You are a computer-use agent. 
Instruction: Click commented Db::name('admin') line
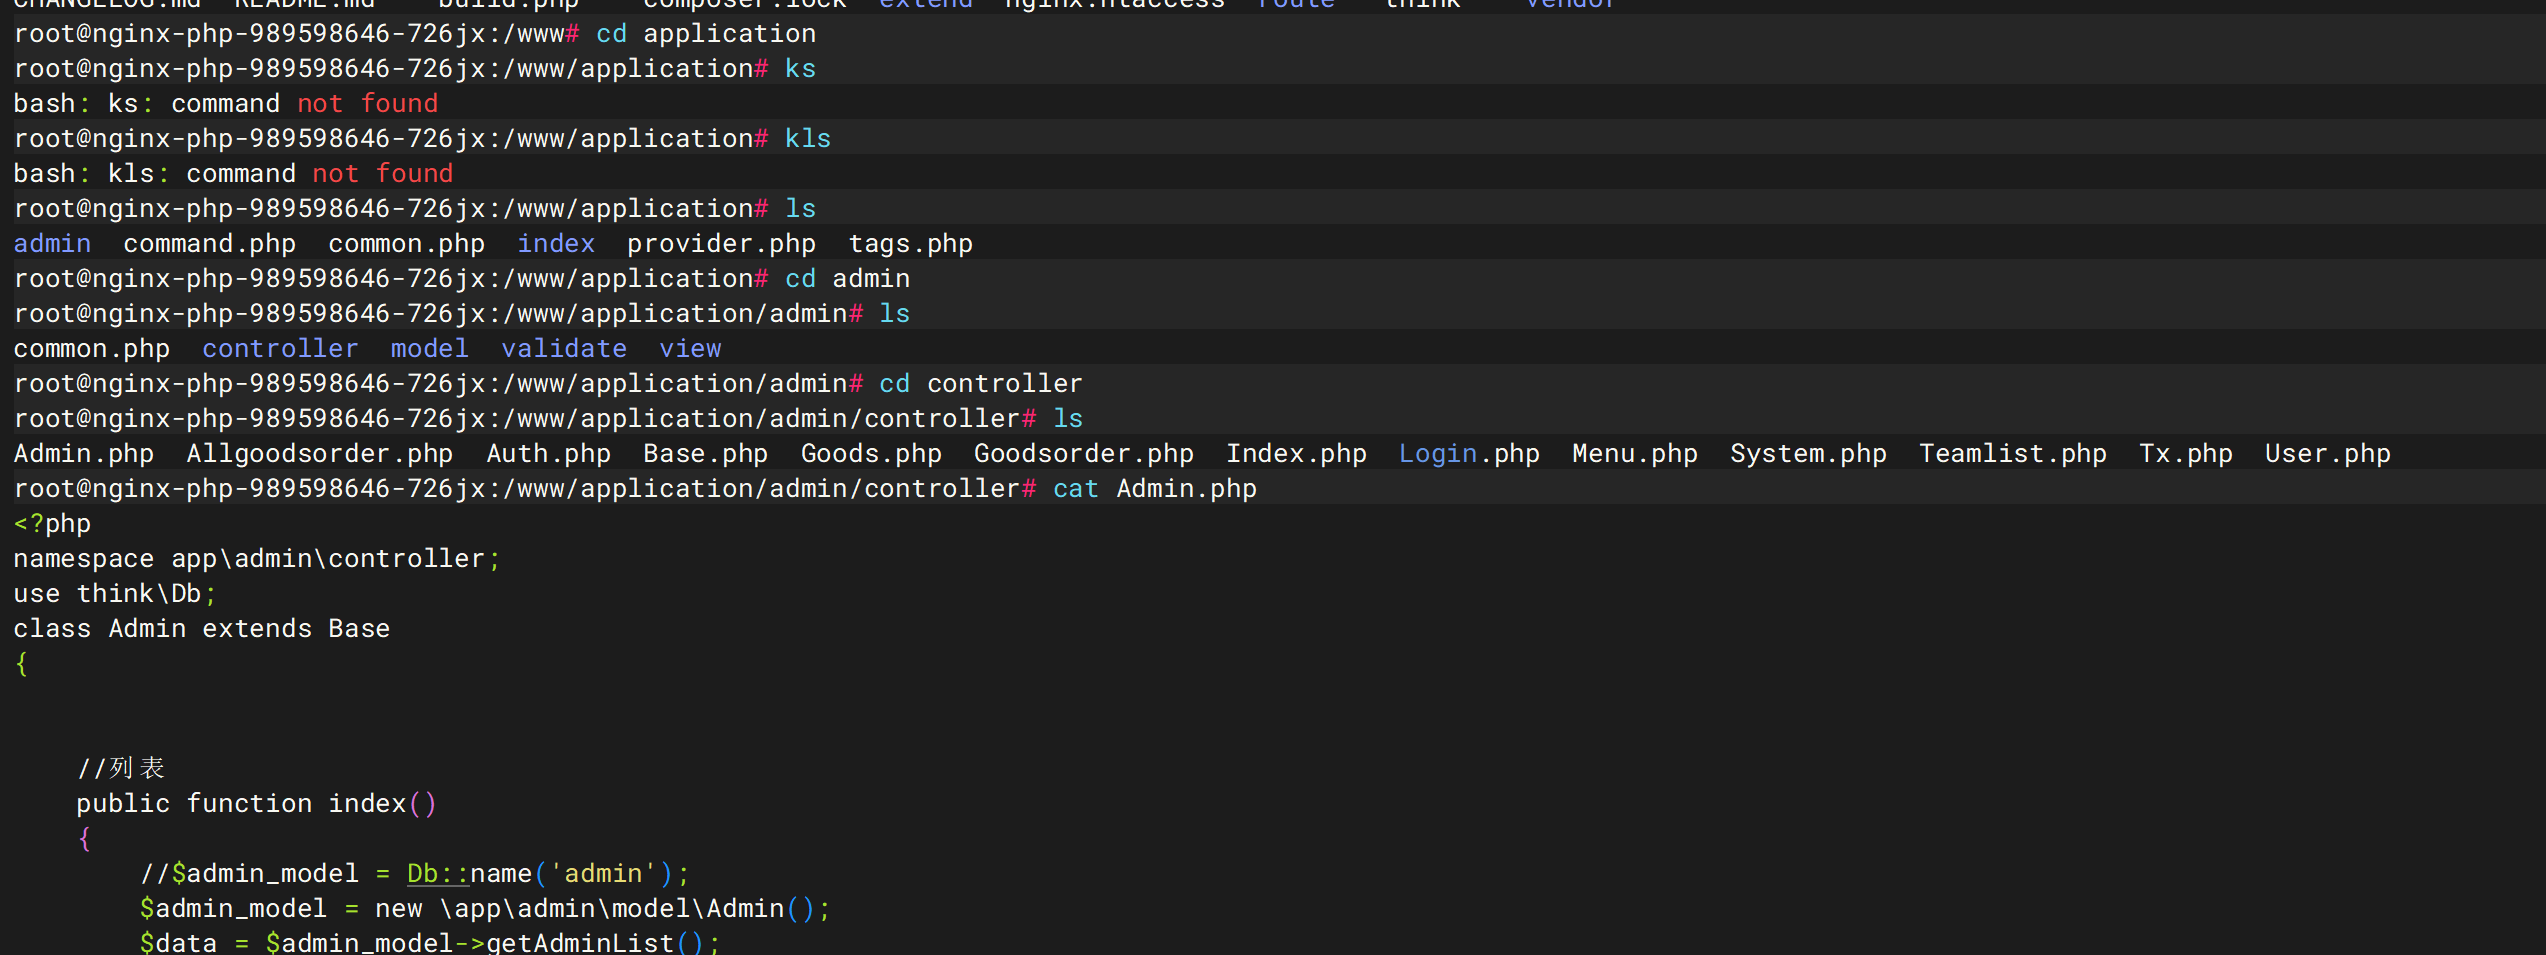415,873
